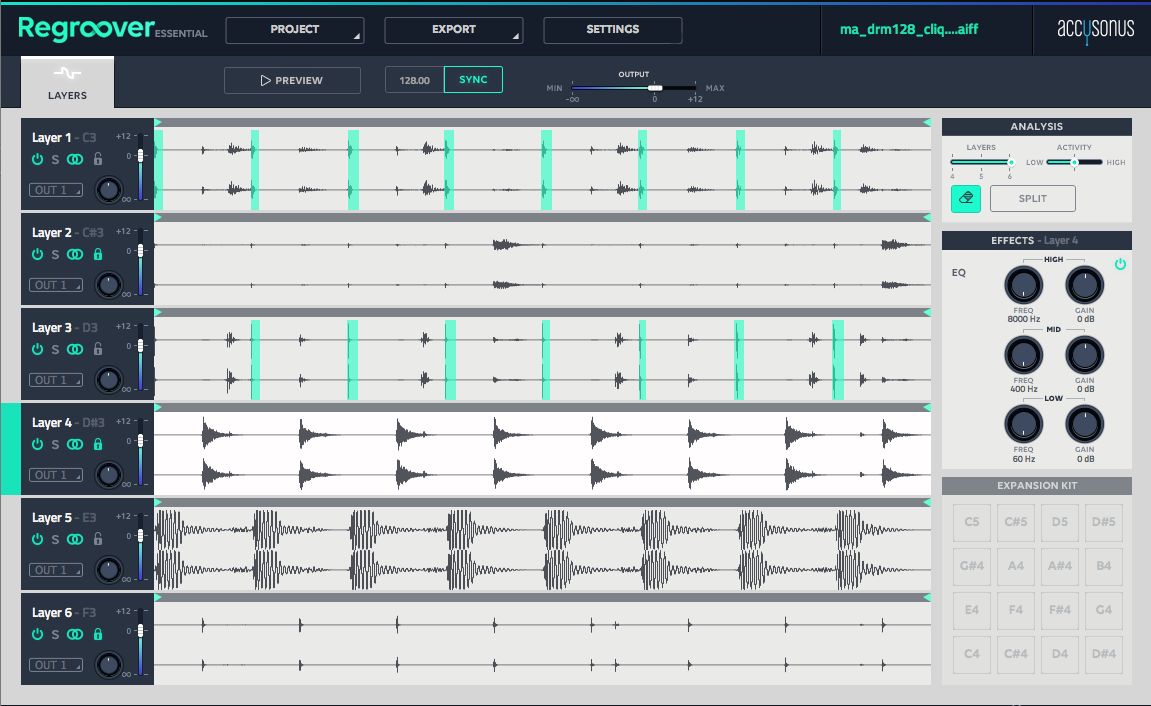Screen dimensions: 1151x706
Task: Click the A4 expansion kit pad
Action: 1016,566
